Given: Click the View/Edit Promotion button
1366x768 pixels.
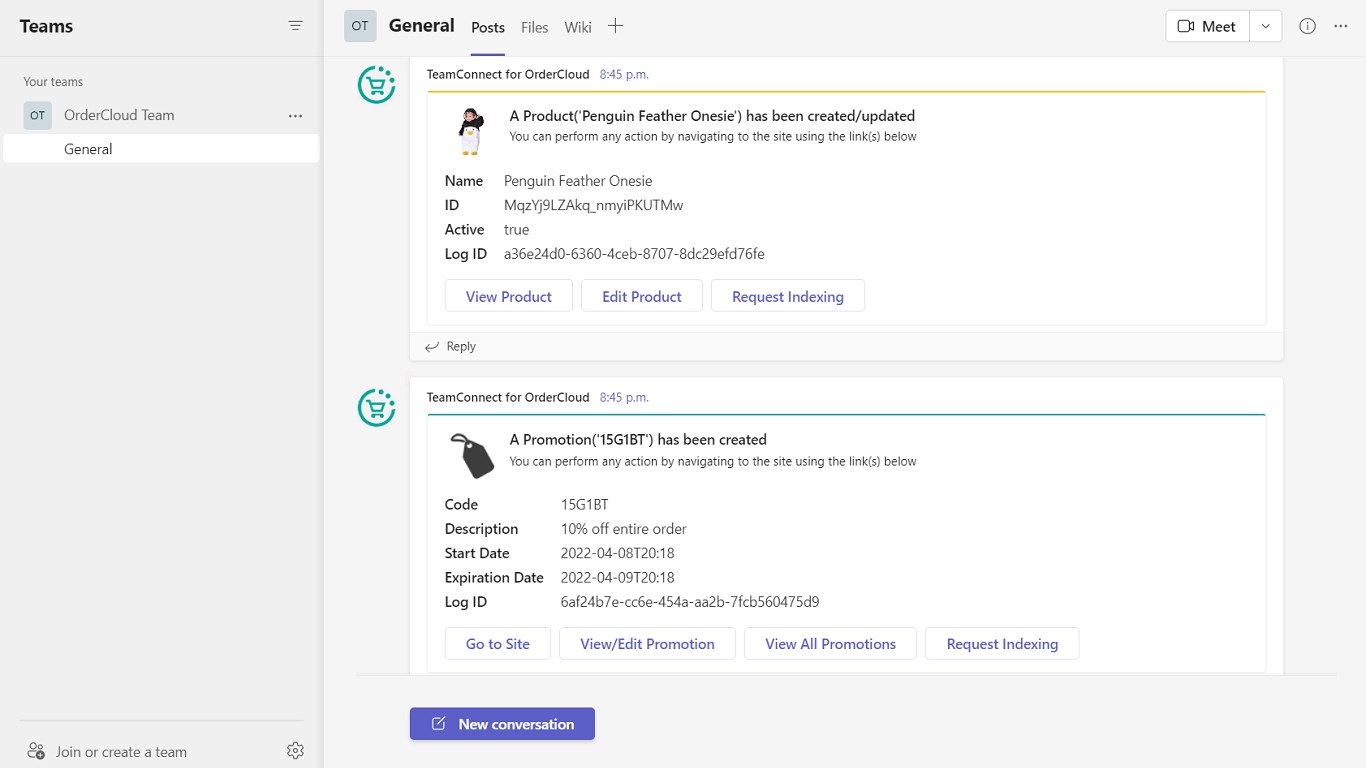Looking at the screenshot, I should (647, 644).
